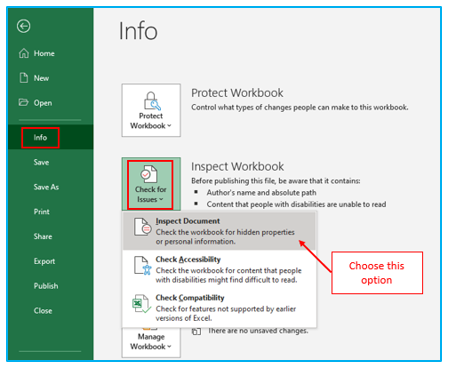Screen dimensions: 449x369
Task: Choose the Check Accessibility menu option
Action: click(x=219, y=269)
